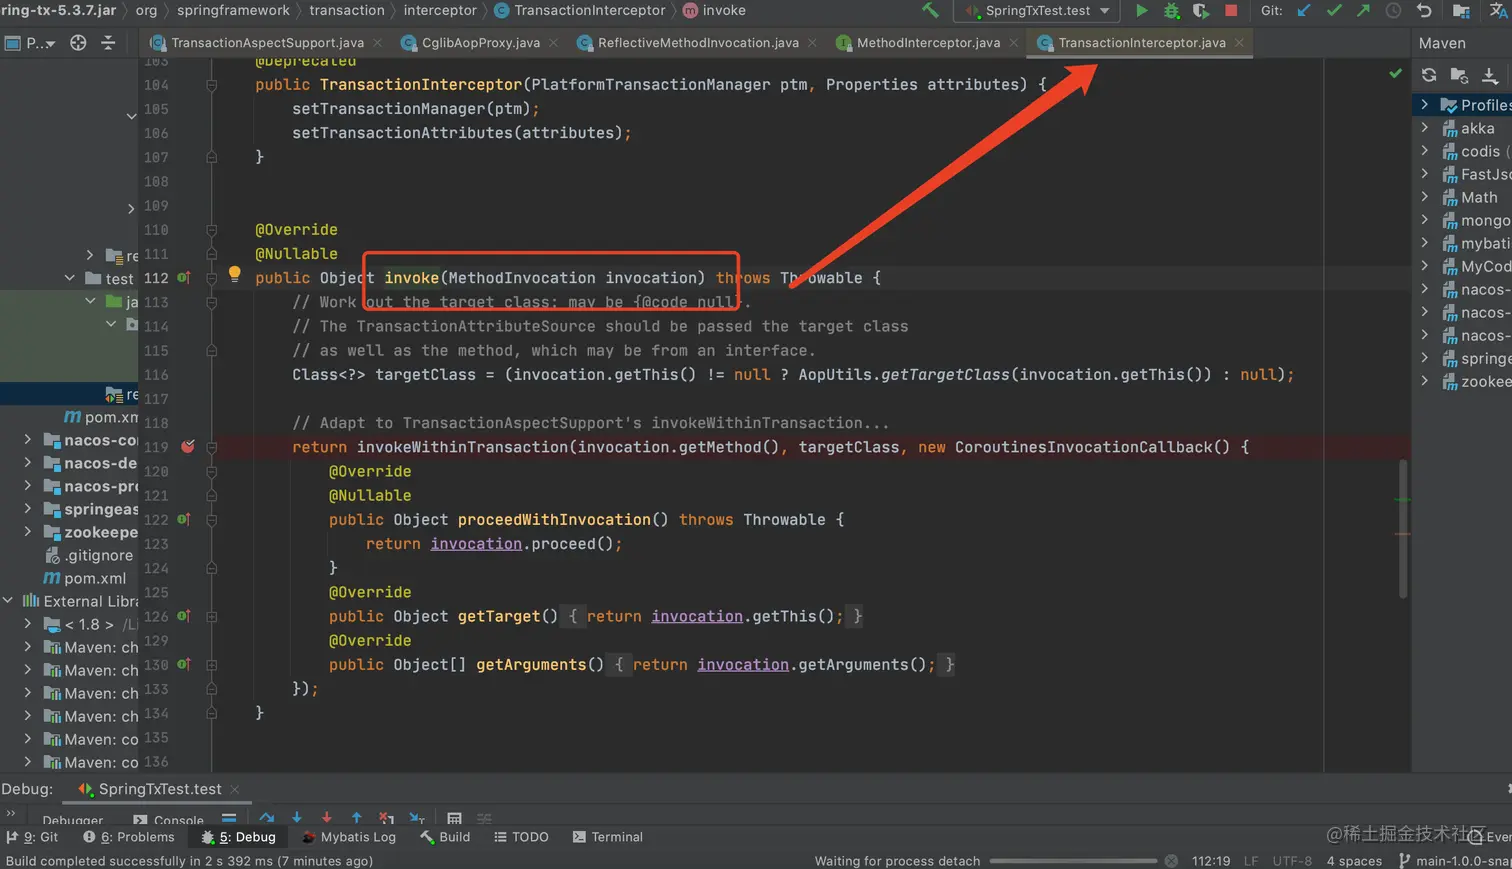Git update project blue arrow icon
Viewport: 1512px width, 869px height.
click(x=1303, y=10)
